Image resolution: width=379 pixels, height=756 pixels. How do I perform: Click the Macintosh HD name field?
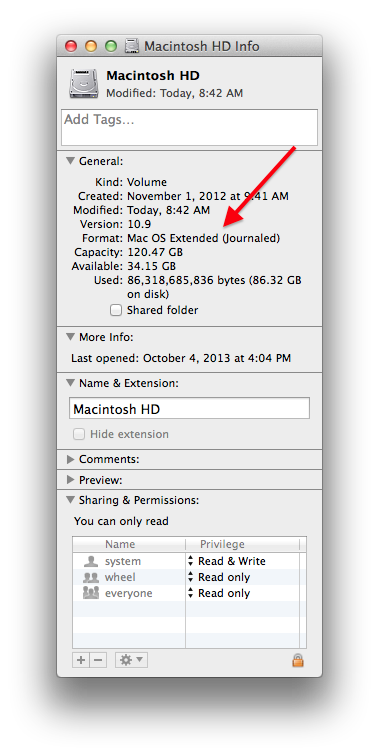point(189,408)
